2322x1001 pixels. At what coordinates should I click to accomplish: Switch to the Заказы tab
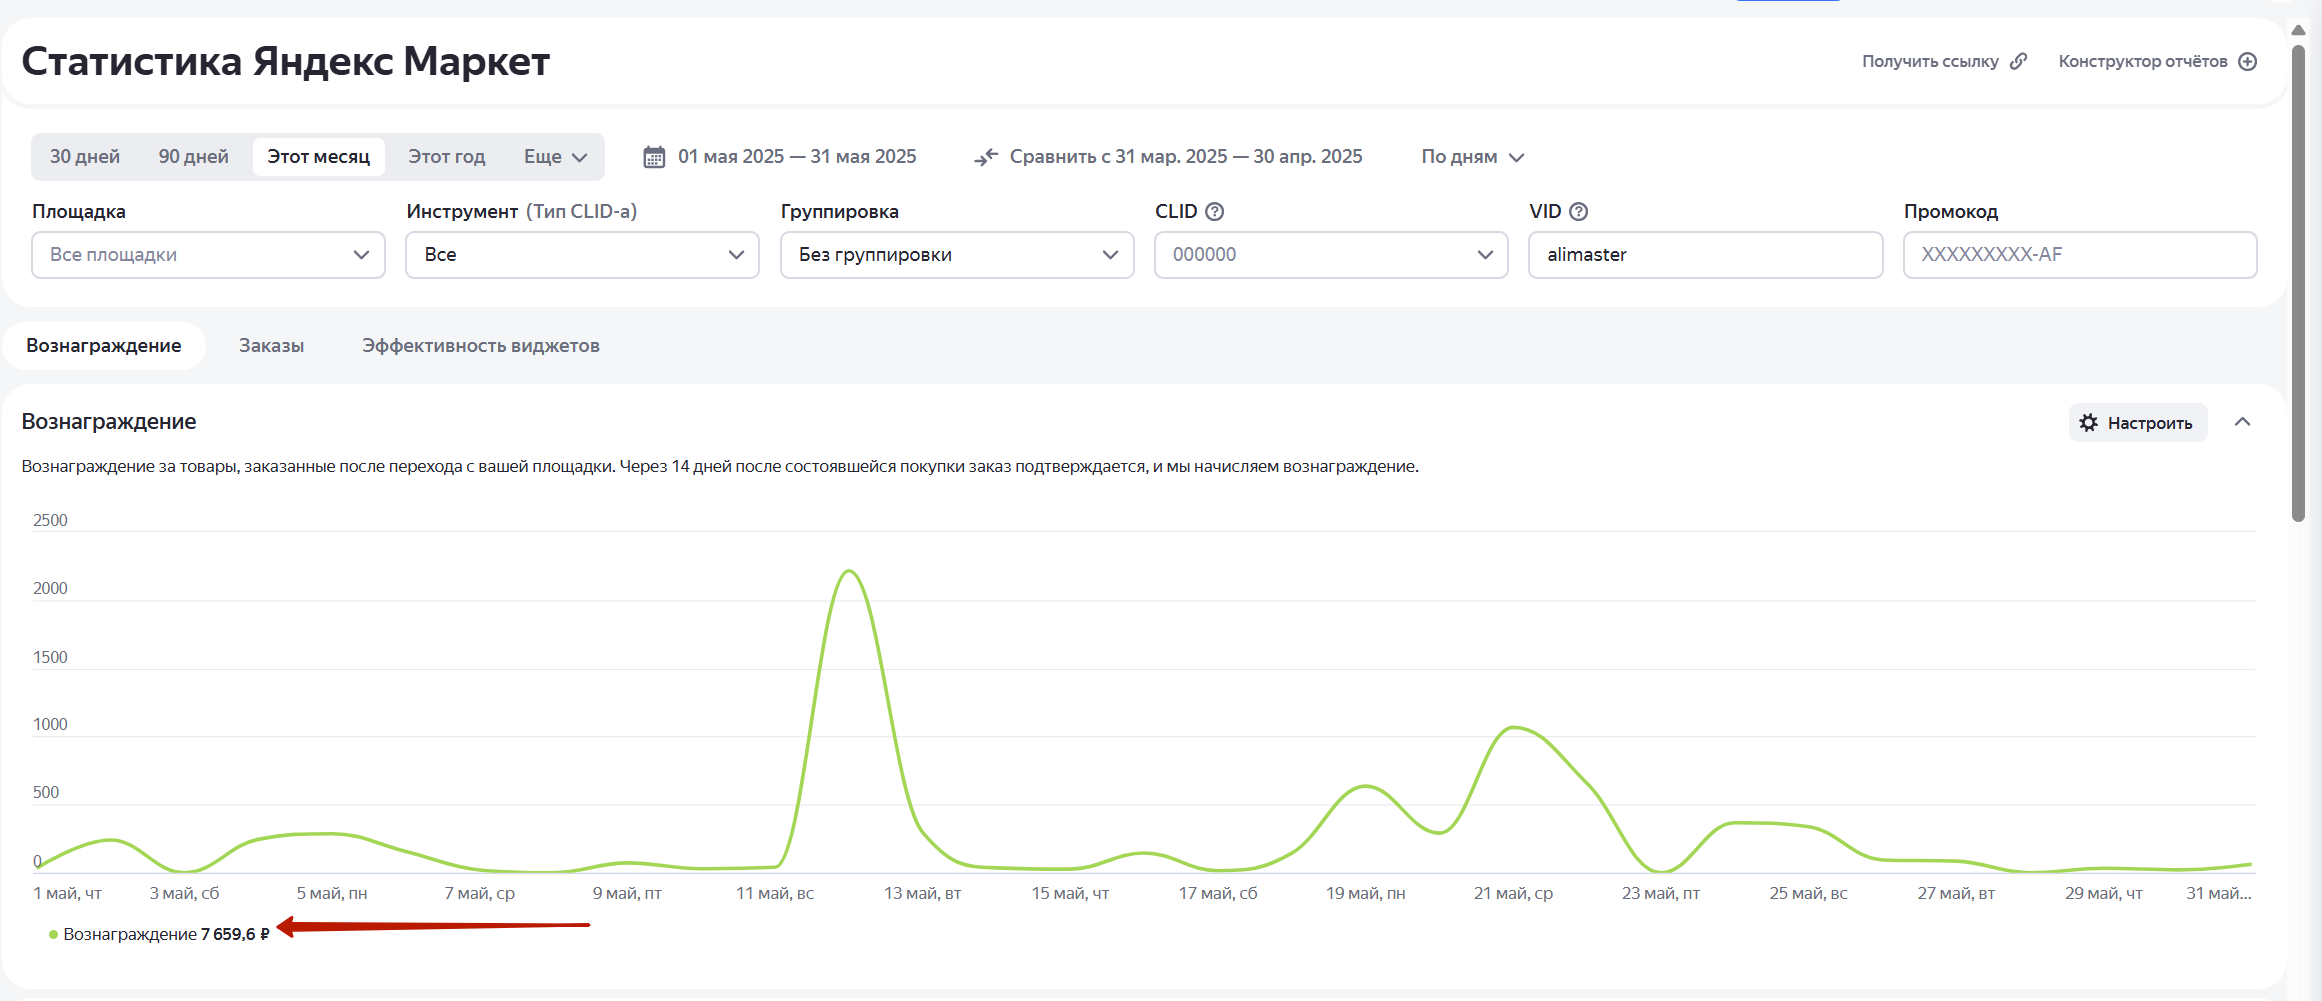[x=272, y=346]
